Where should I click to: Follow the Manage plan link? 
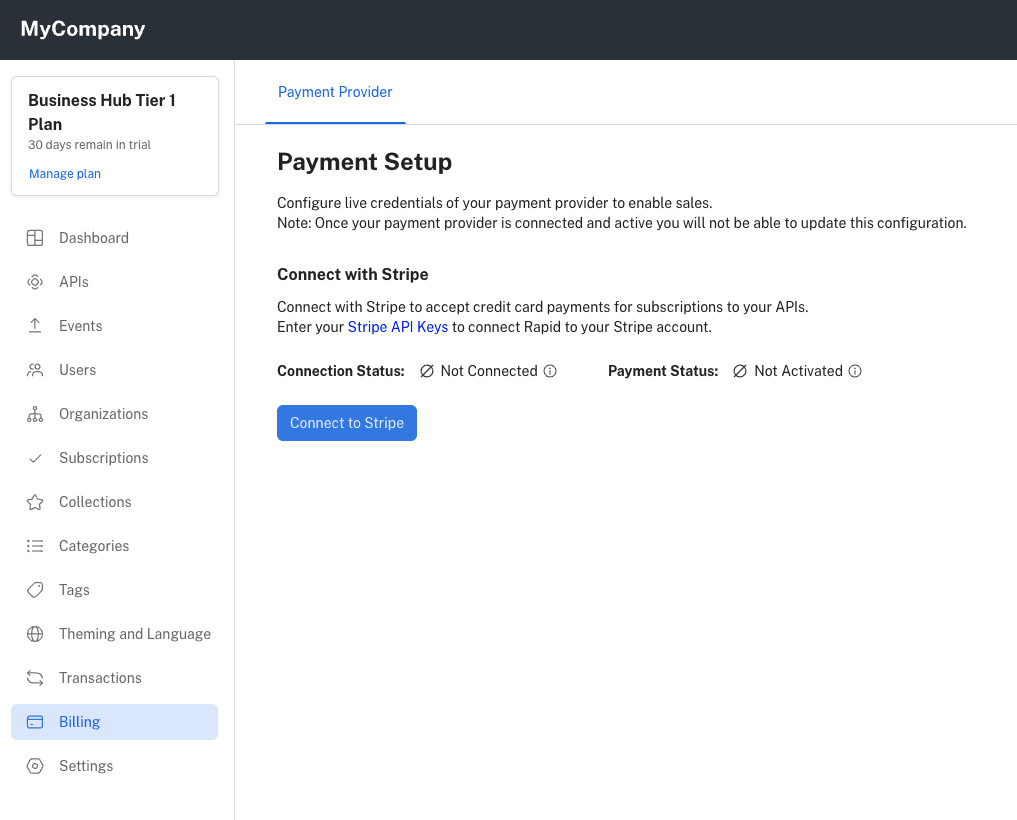[x=65, y=174]
